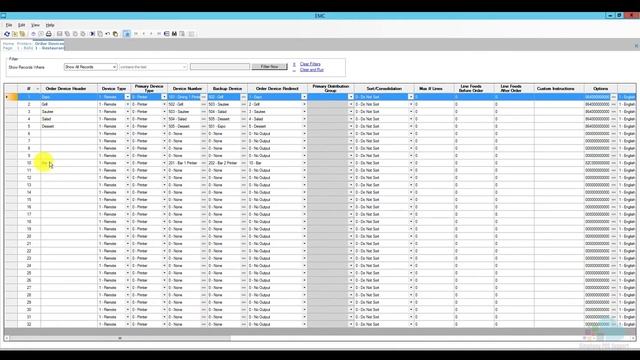Click the 'Salad' order device header cell
640x360 pixels.
point(69,119)
